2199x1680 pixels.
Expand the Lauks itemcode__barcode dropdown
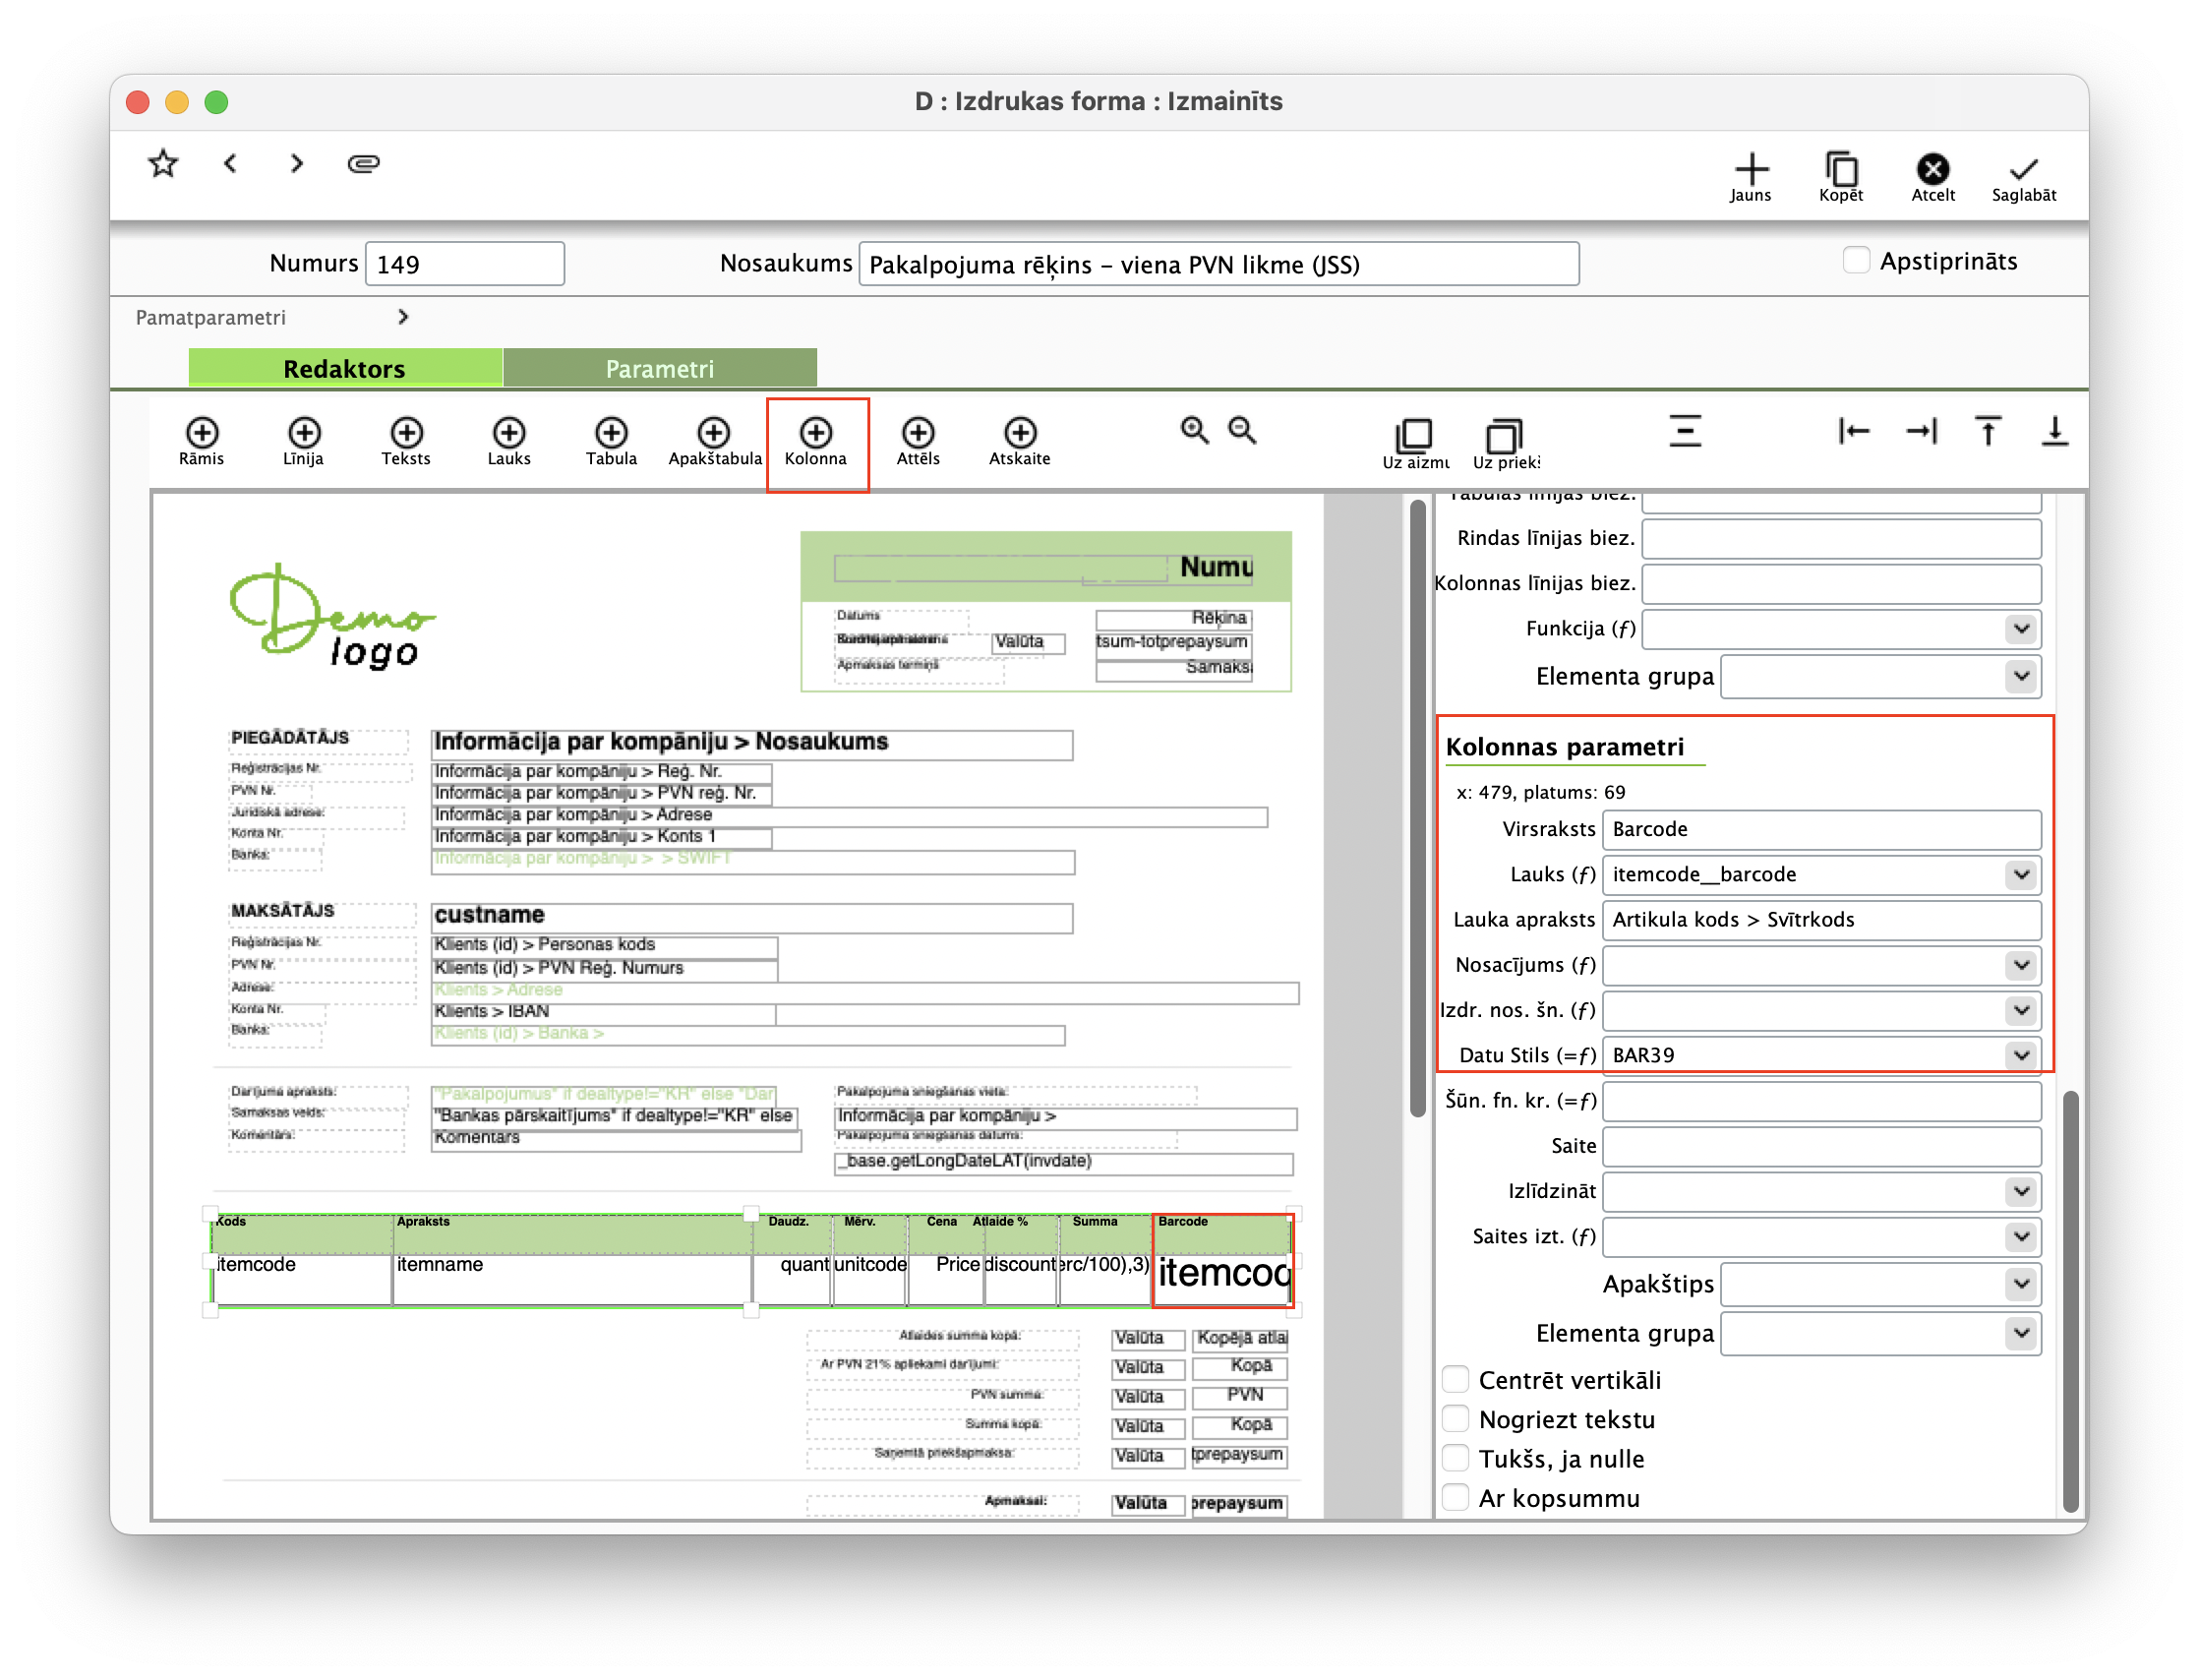2021,875
